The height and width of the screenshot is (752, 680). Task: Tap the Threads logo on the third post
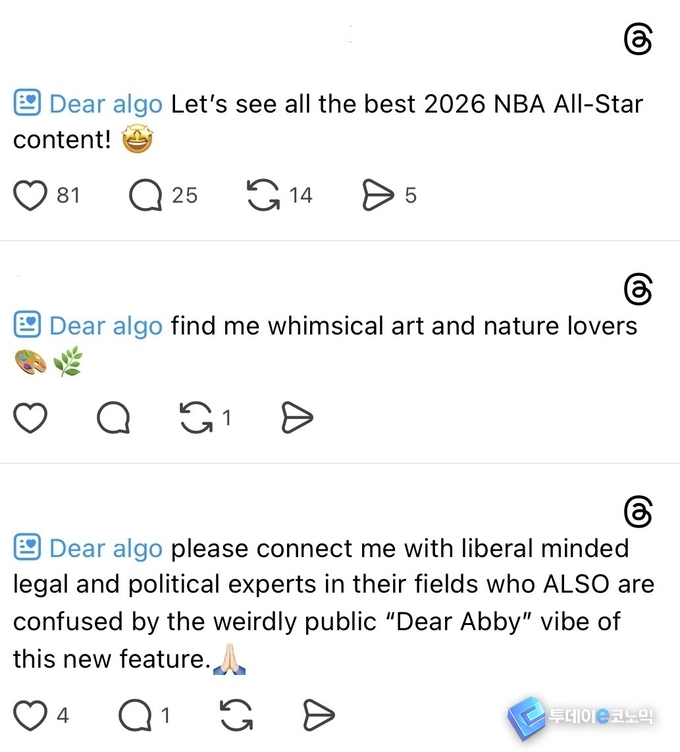click(637, 511)
